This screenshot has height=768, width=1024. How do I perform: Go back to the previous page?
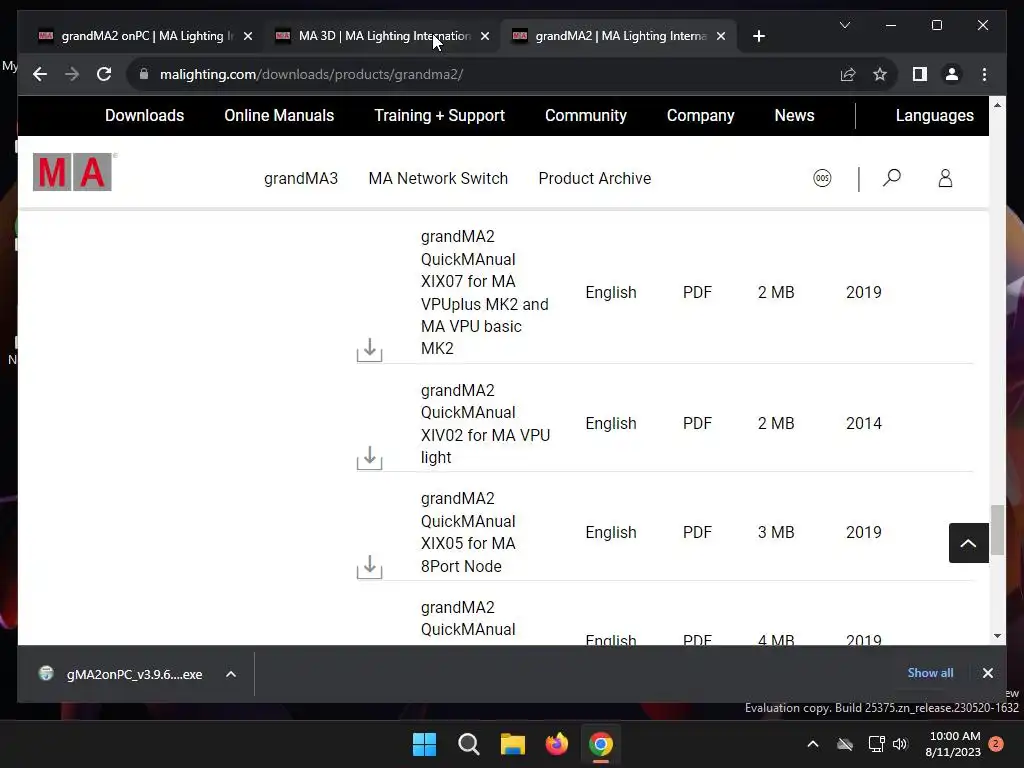click(x=40, y=74)
